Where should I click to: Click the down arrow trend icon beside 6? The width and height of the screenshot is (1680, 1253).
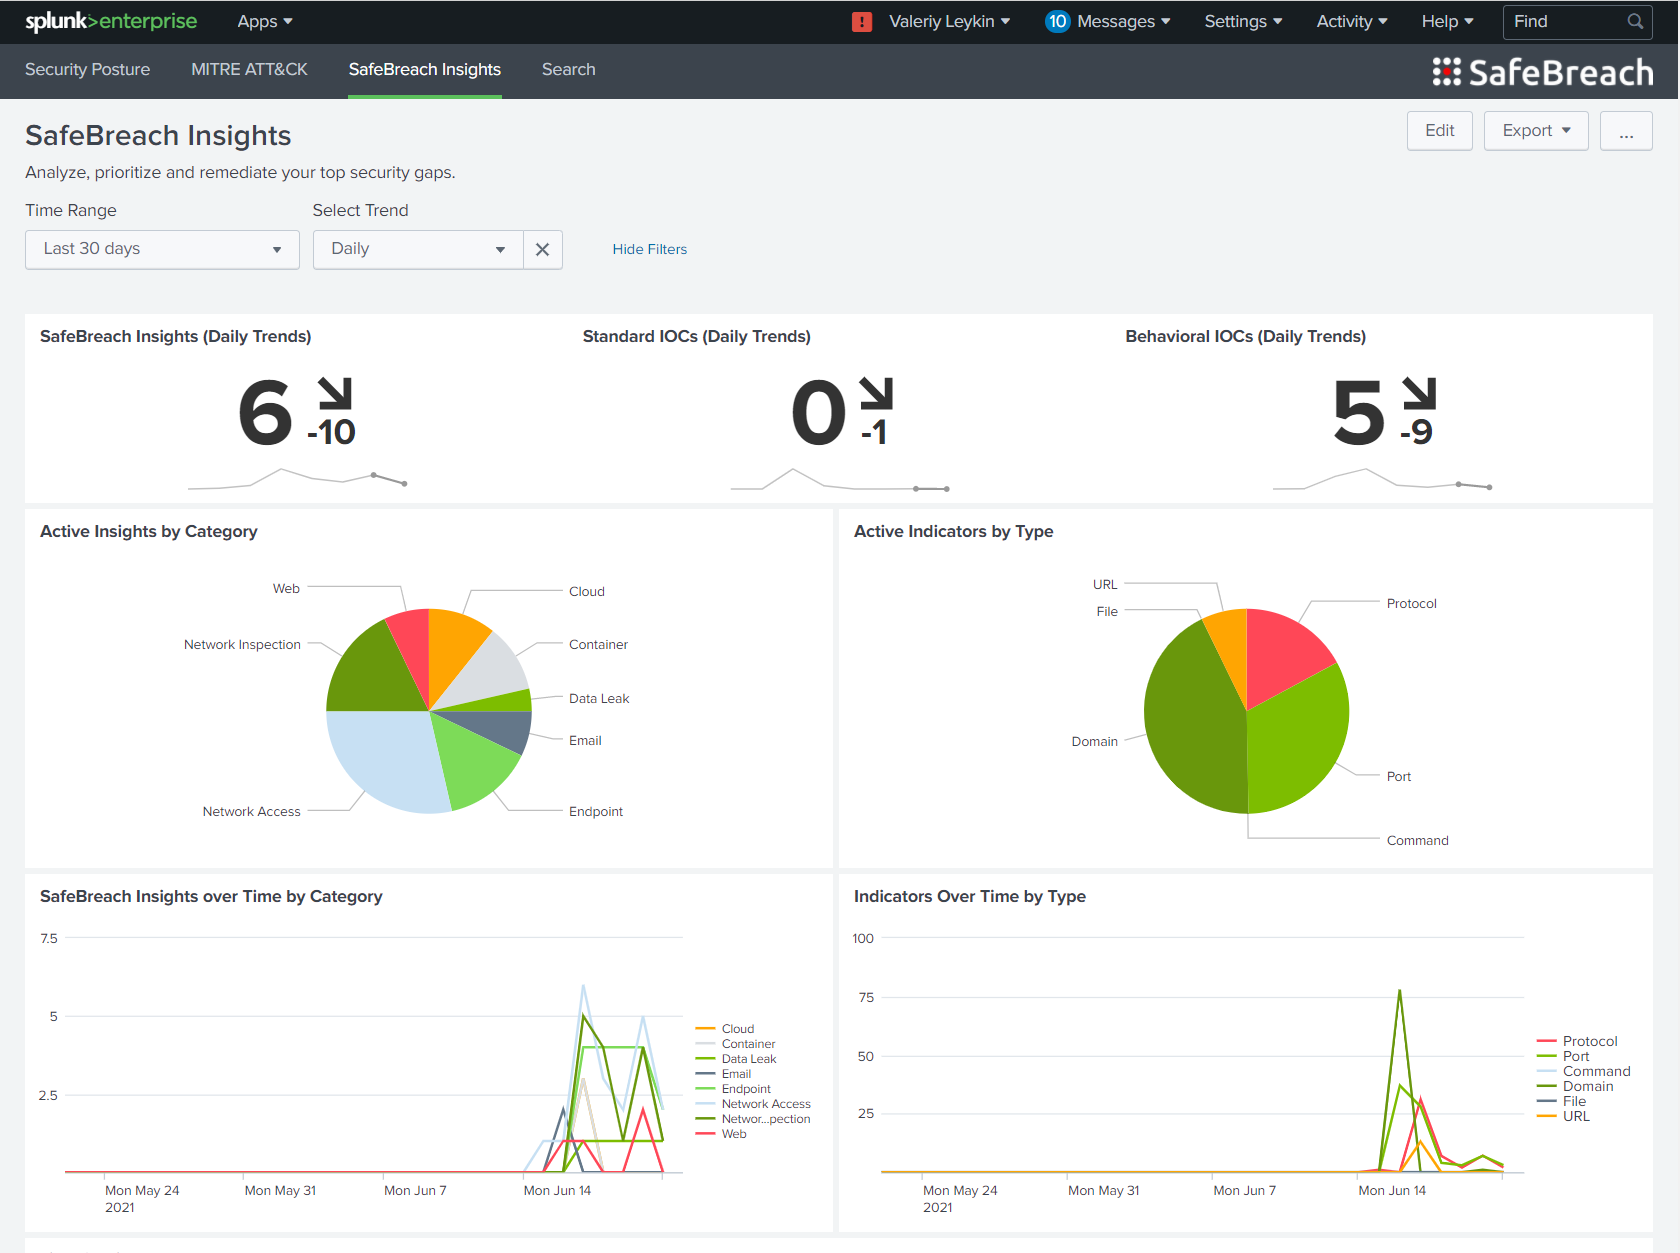coord(335,393)
